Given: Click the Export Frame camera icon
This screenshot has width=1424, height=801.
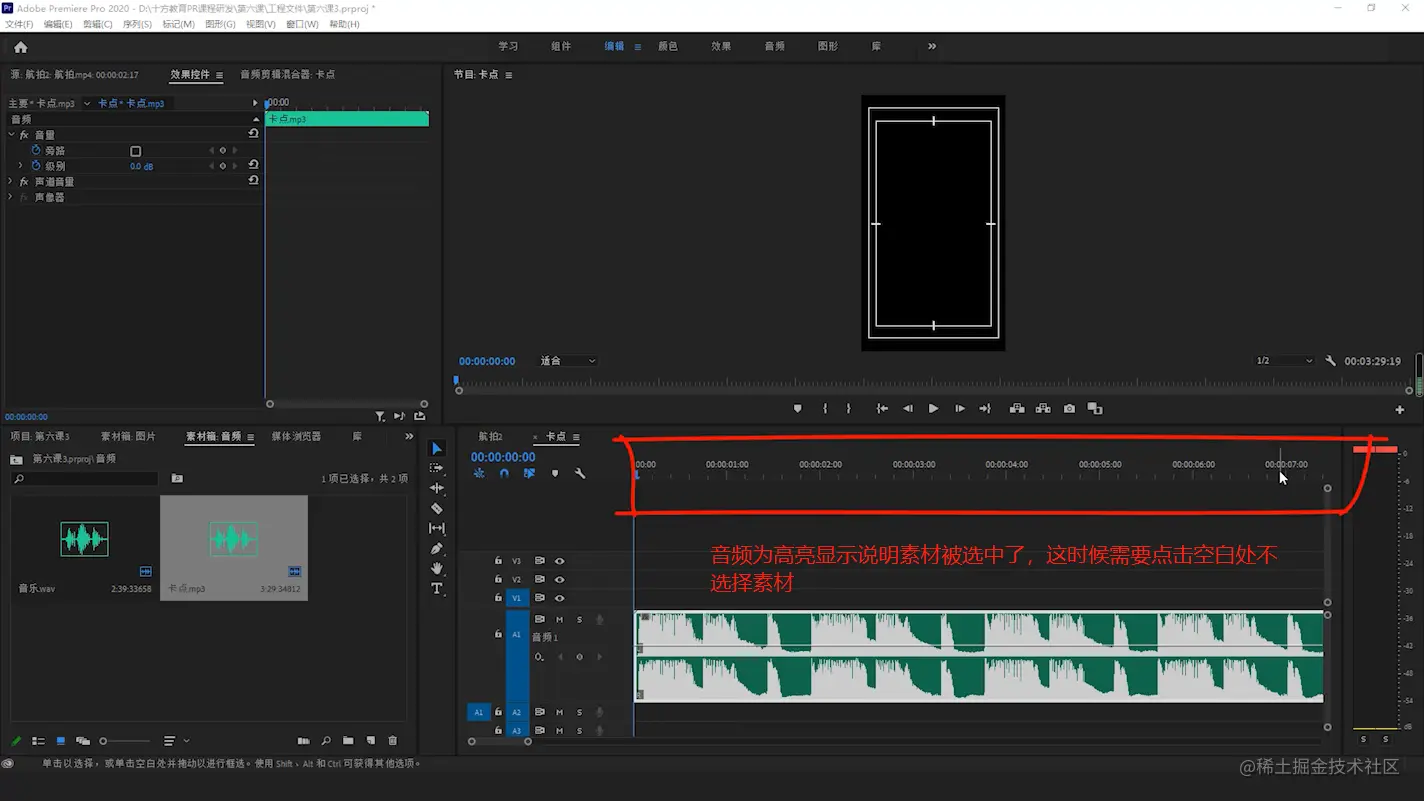Looking at the screenshot, I should coord(1069,409).
